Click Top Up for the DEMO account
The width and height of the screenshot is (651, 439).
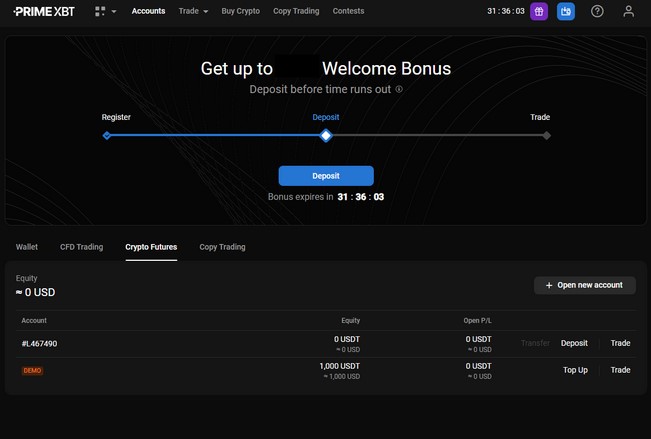coord(575,370)
